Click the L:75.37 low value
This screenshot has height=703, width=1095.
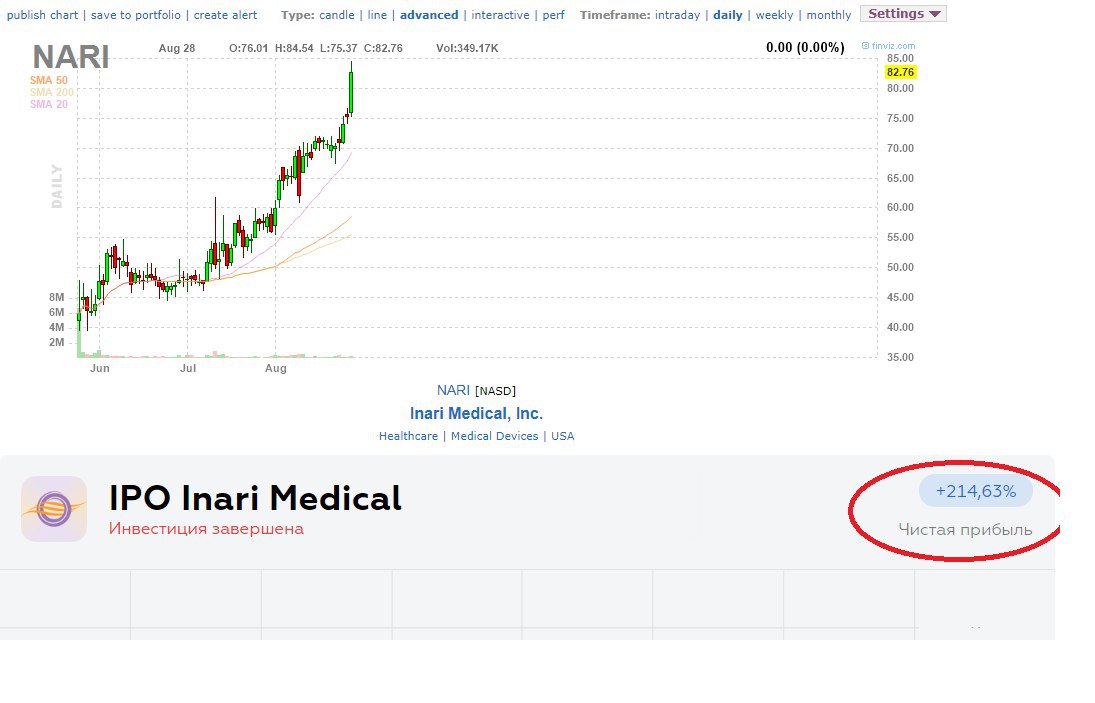(x=339, y=48)
